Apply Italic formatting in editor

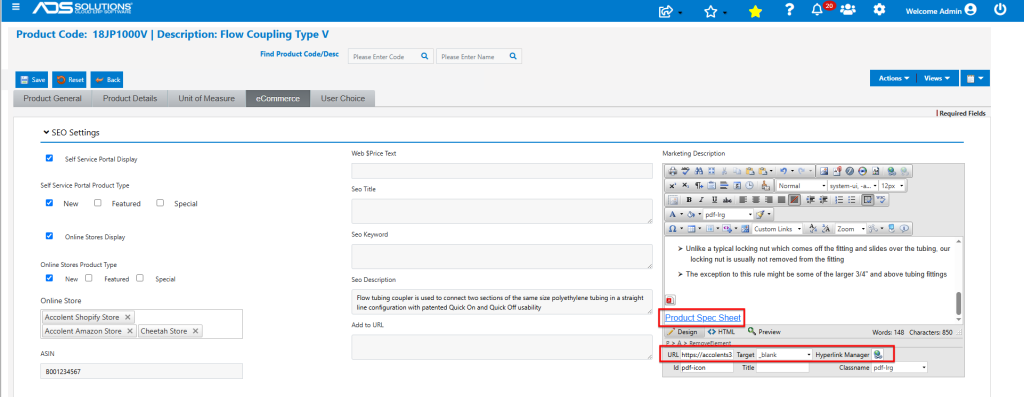pos(701,200)
